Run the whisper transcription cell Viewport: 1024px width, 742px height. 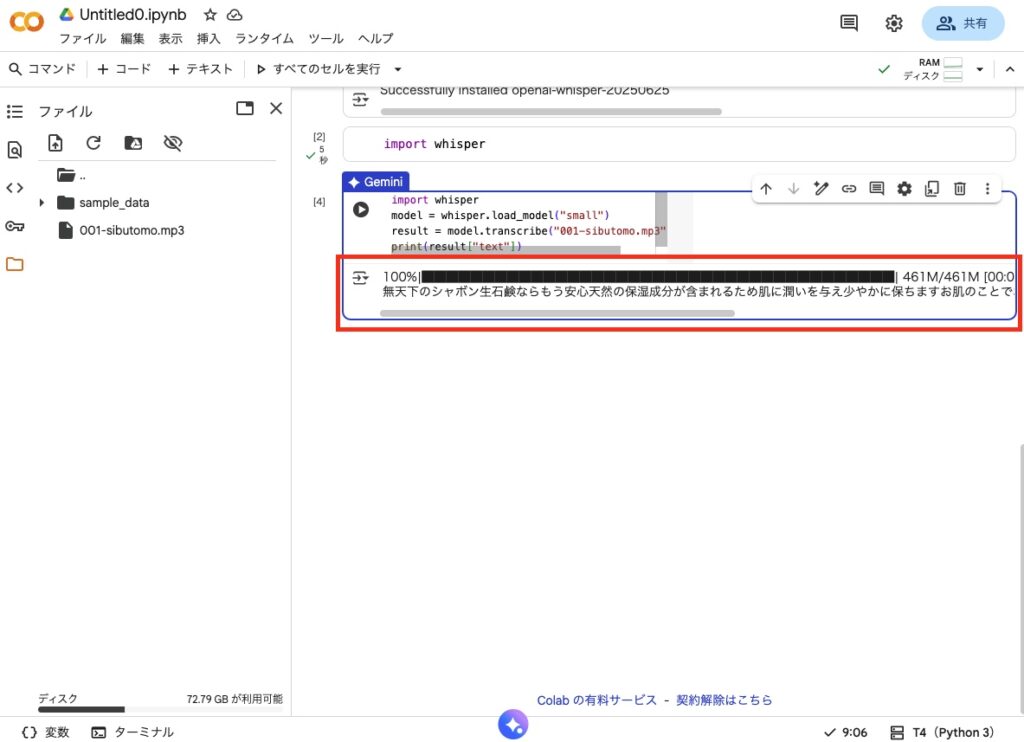(x=361, y=210)
